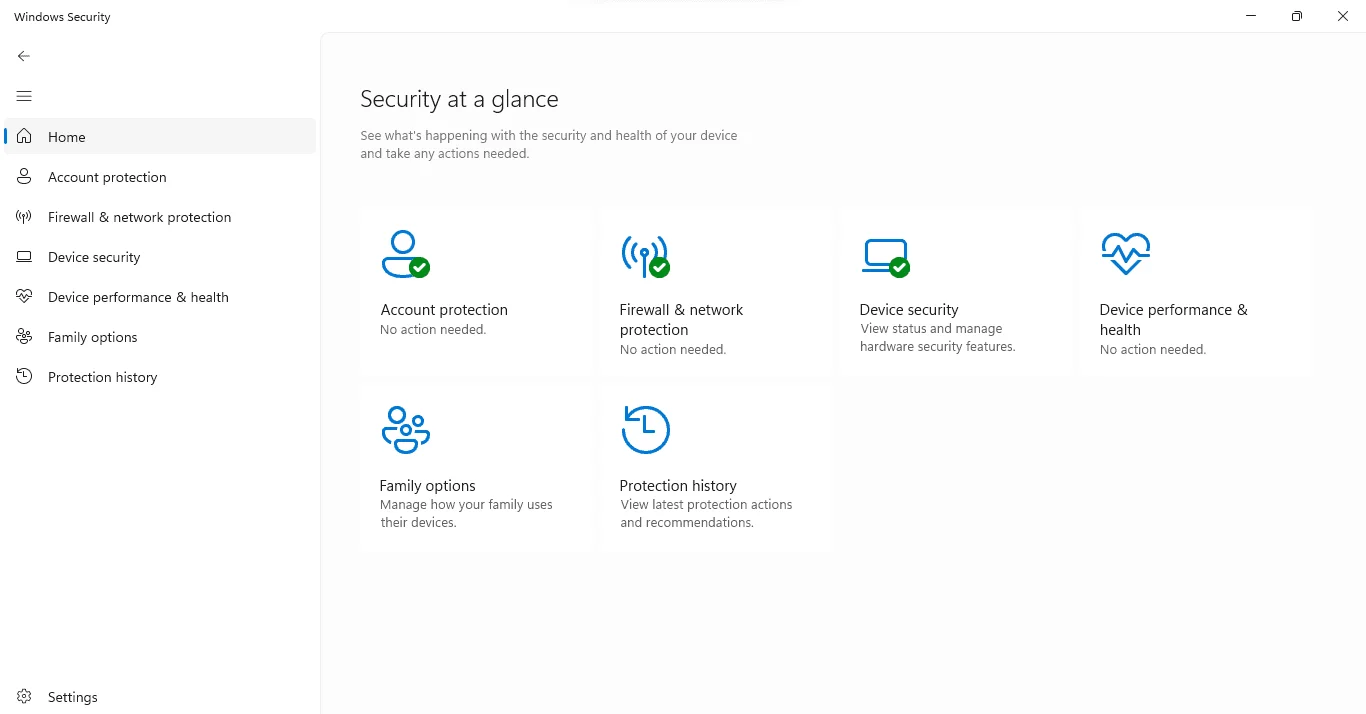
Task: Click the large Family options tile icon
Action: point(406,429)
